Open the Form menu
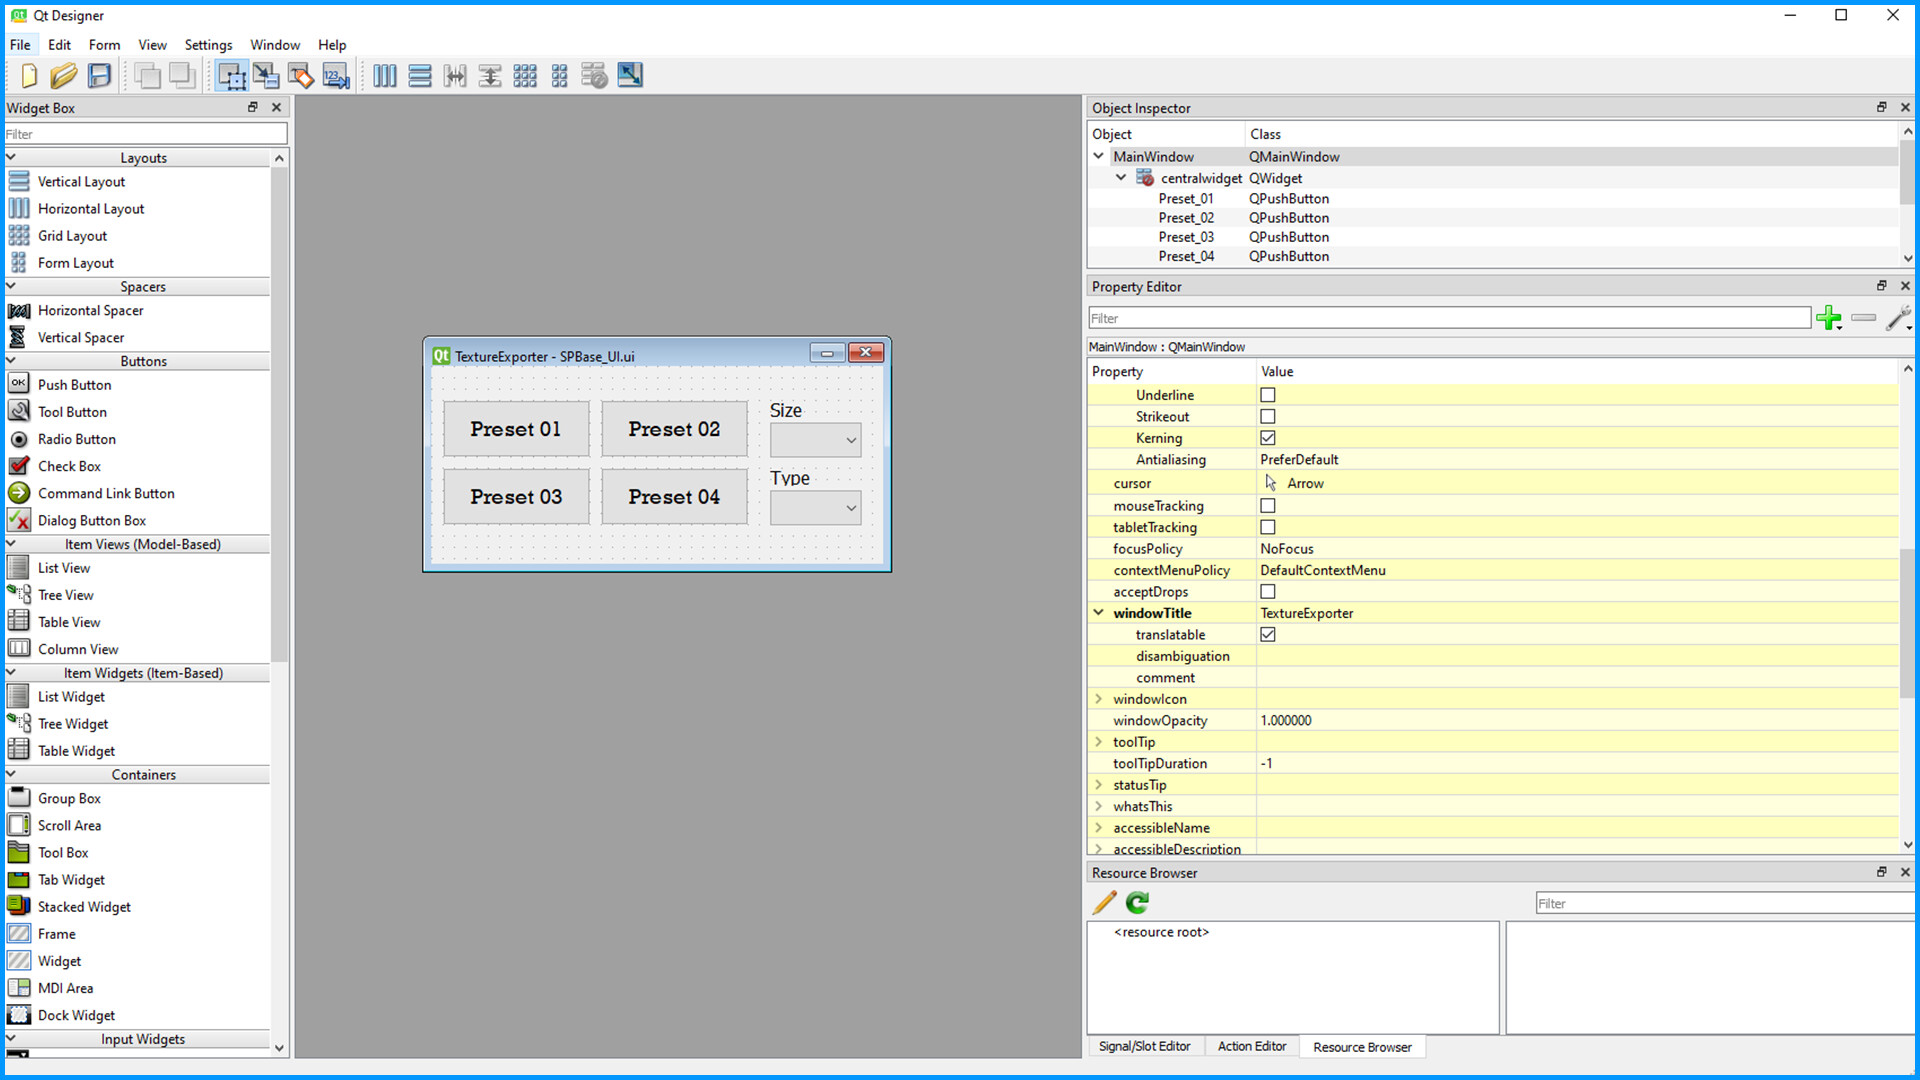 coord(104,45)
